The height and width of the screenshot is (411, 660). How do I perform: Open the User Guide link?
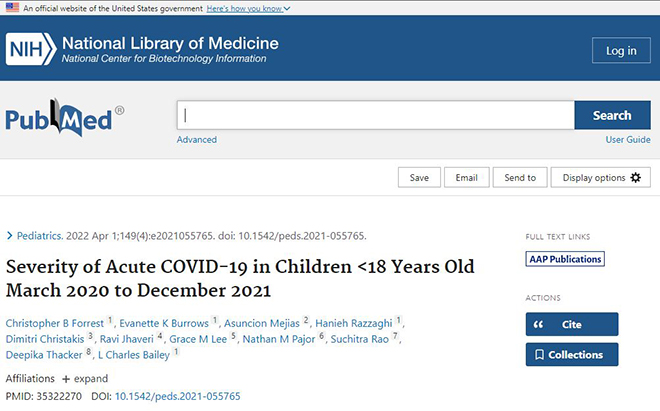point(628,140)
